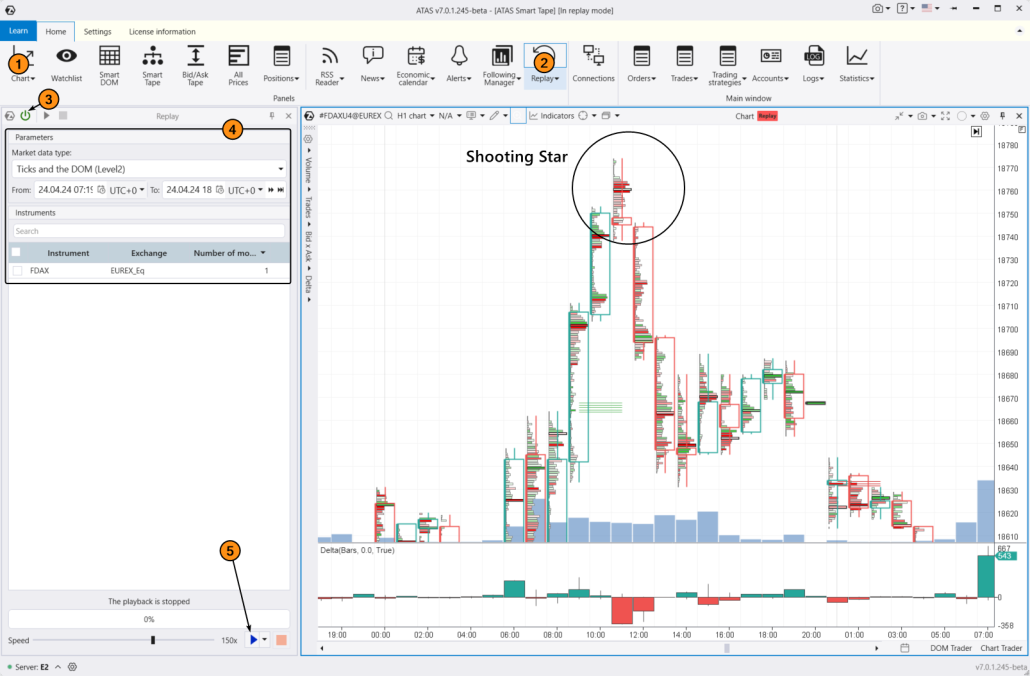Switch to the Settings tab
This screenshot has height=676, width=1030.
[97, 31]
